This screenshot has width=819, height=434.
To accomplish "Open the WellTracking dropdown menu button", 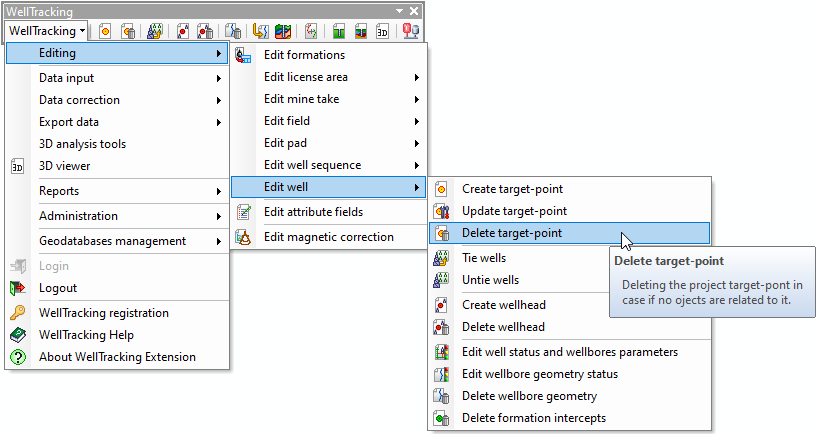I will coord(46,31).
